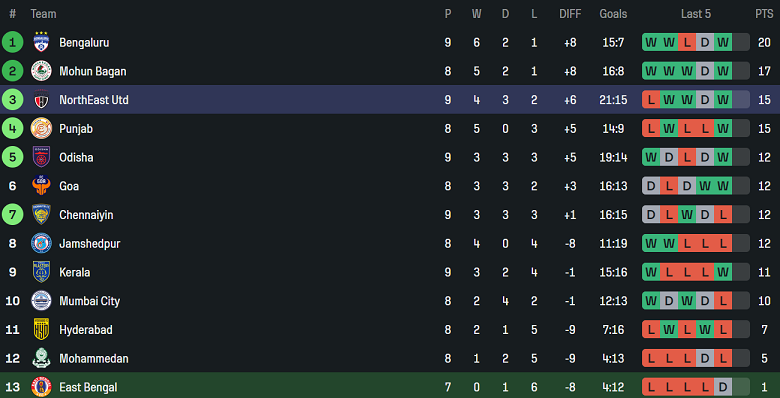
Task: Sort the table by PTS column
Action: pyautogui.click(x=764, y=14)
